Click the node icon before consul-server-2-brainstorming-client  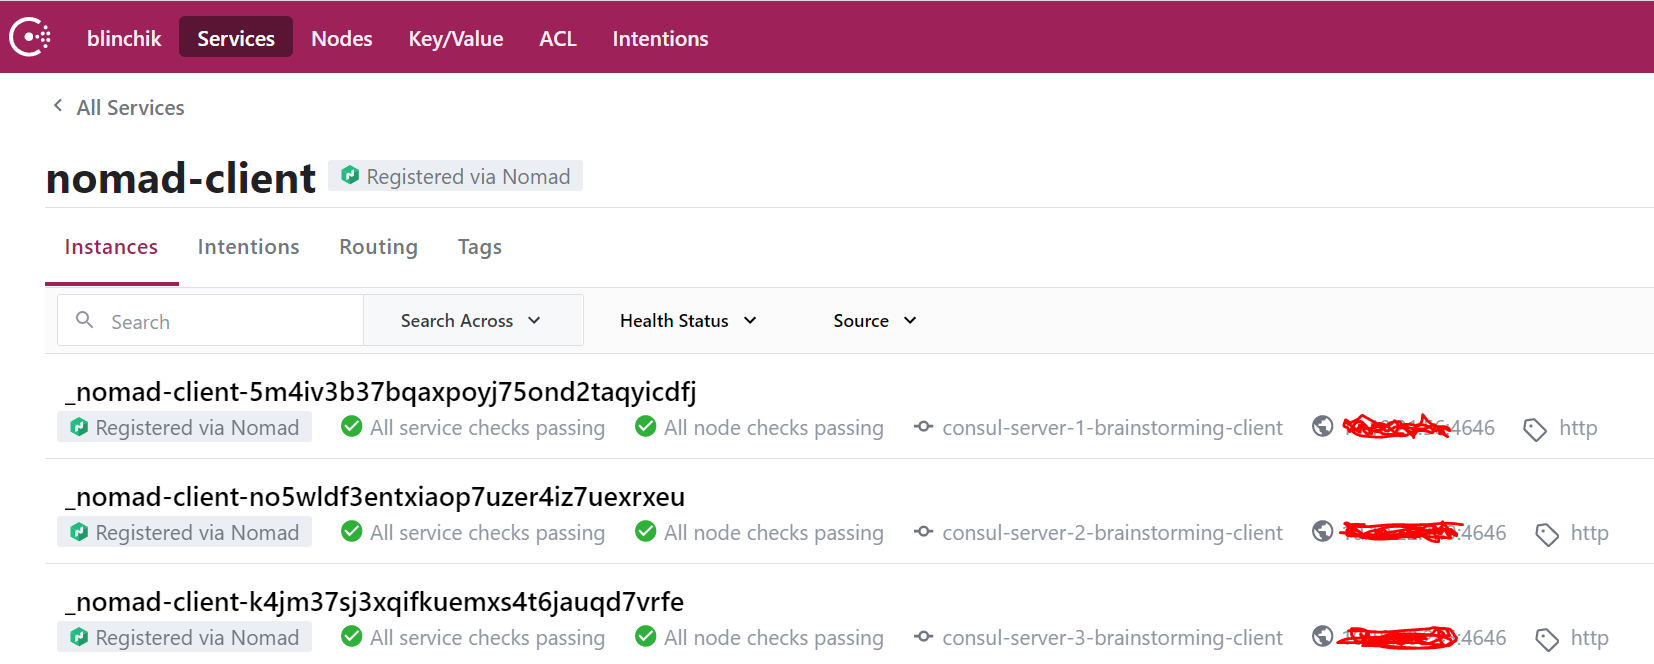(923, 532)
